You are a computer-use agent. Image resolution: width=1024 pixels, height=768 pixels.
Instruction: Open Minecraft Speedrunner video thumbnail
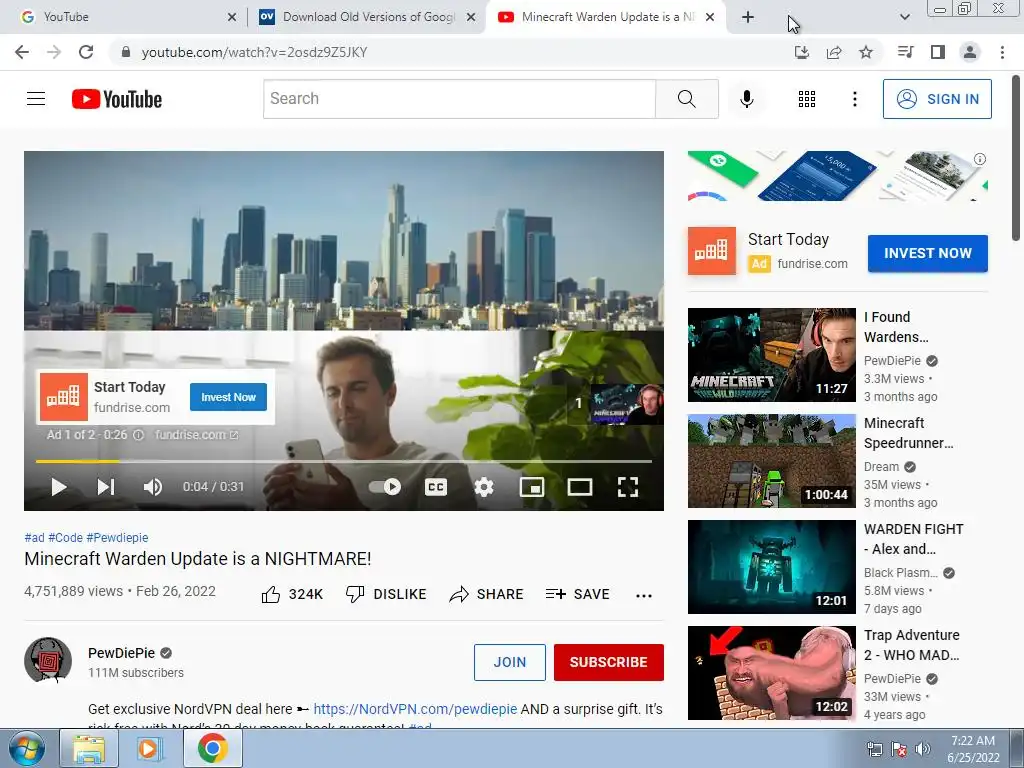tap(771, 461)
